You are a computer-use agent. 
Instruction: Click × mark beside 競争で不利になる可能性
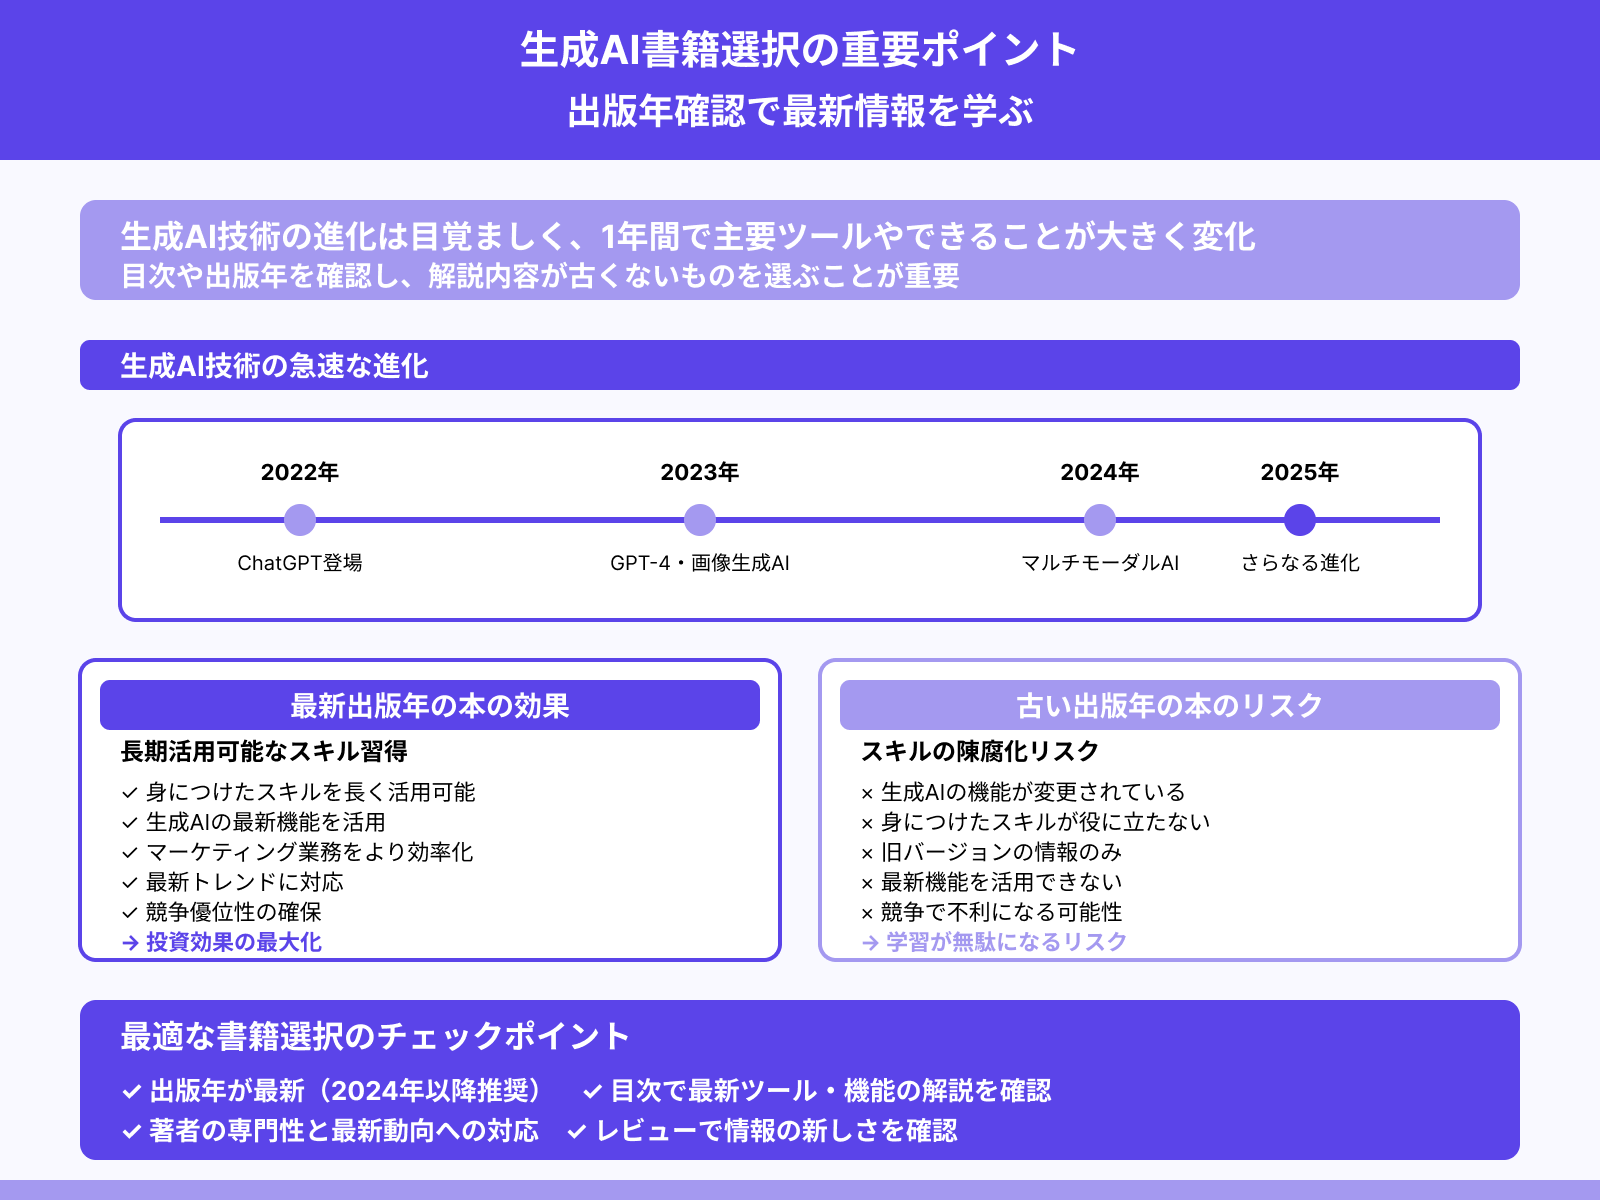pos(867,914)
